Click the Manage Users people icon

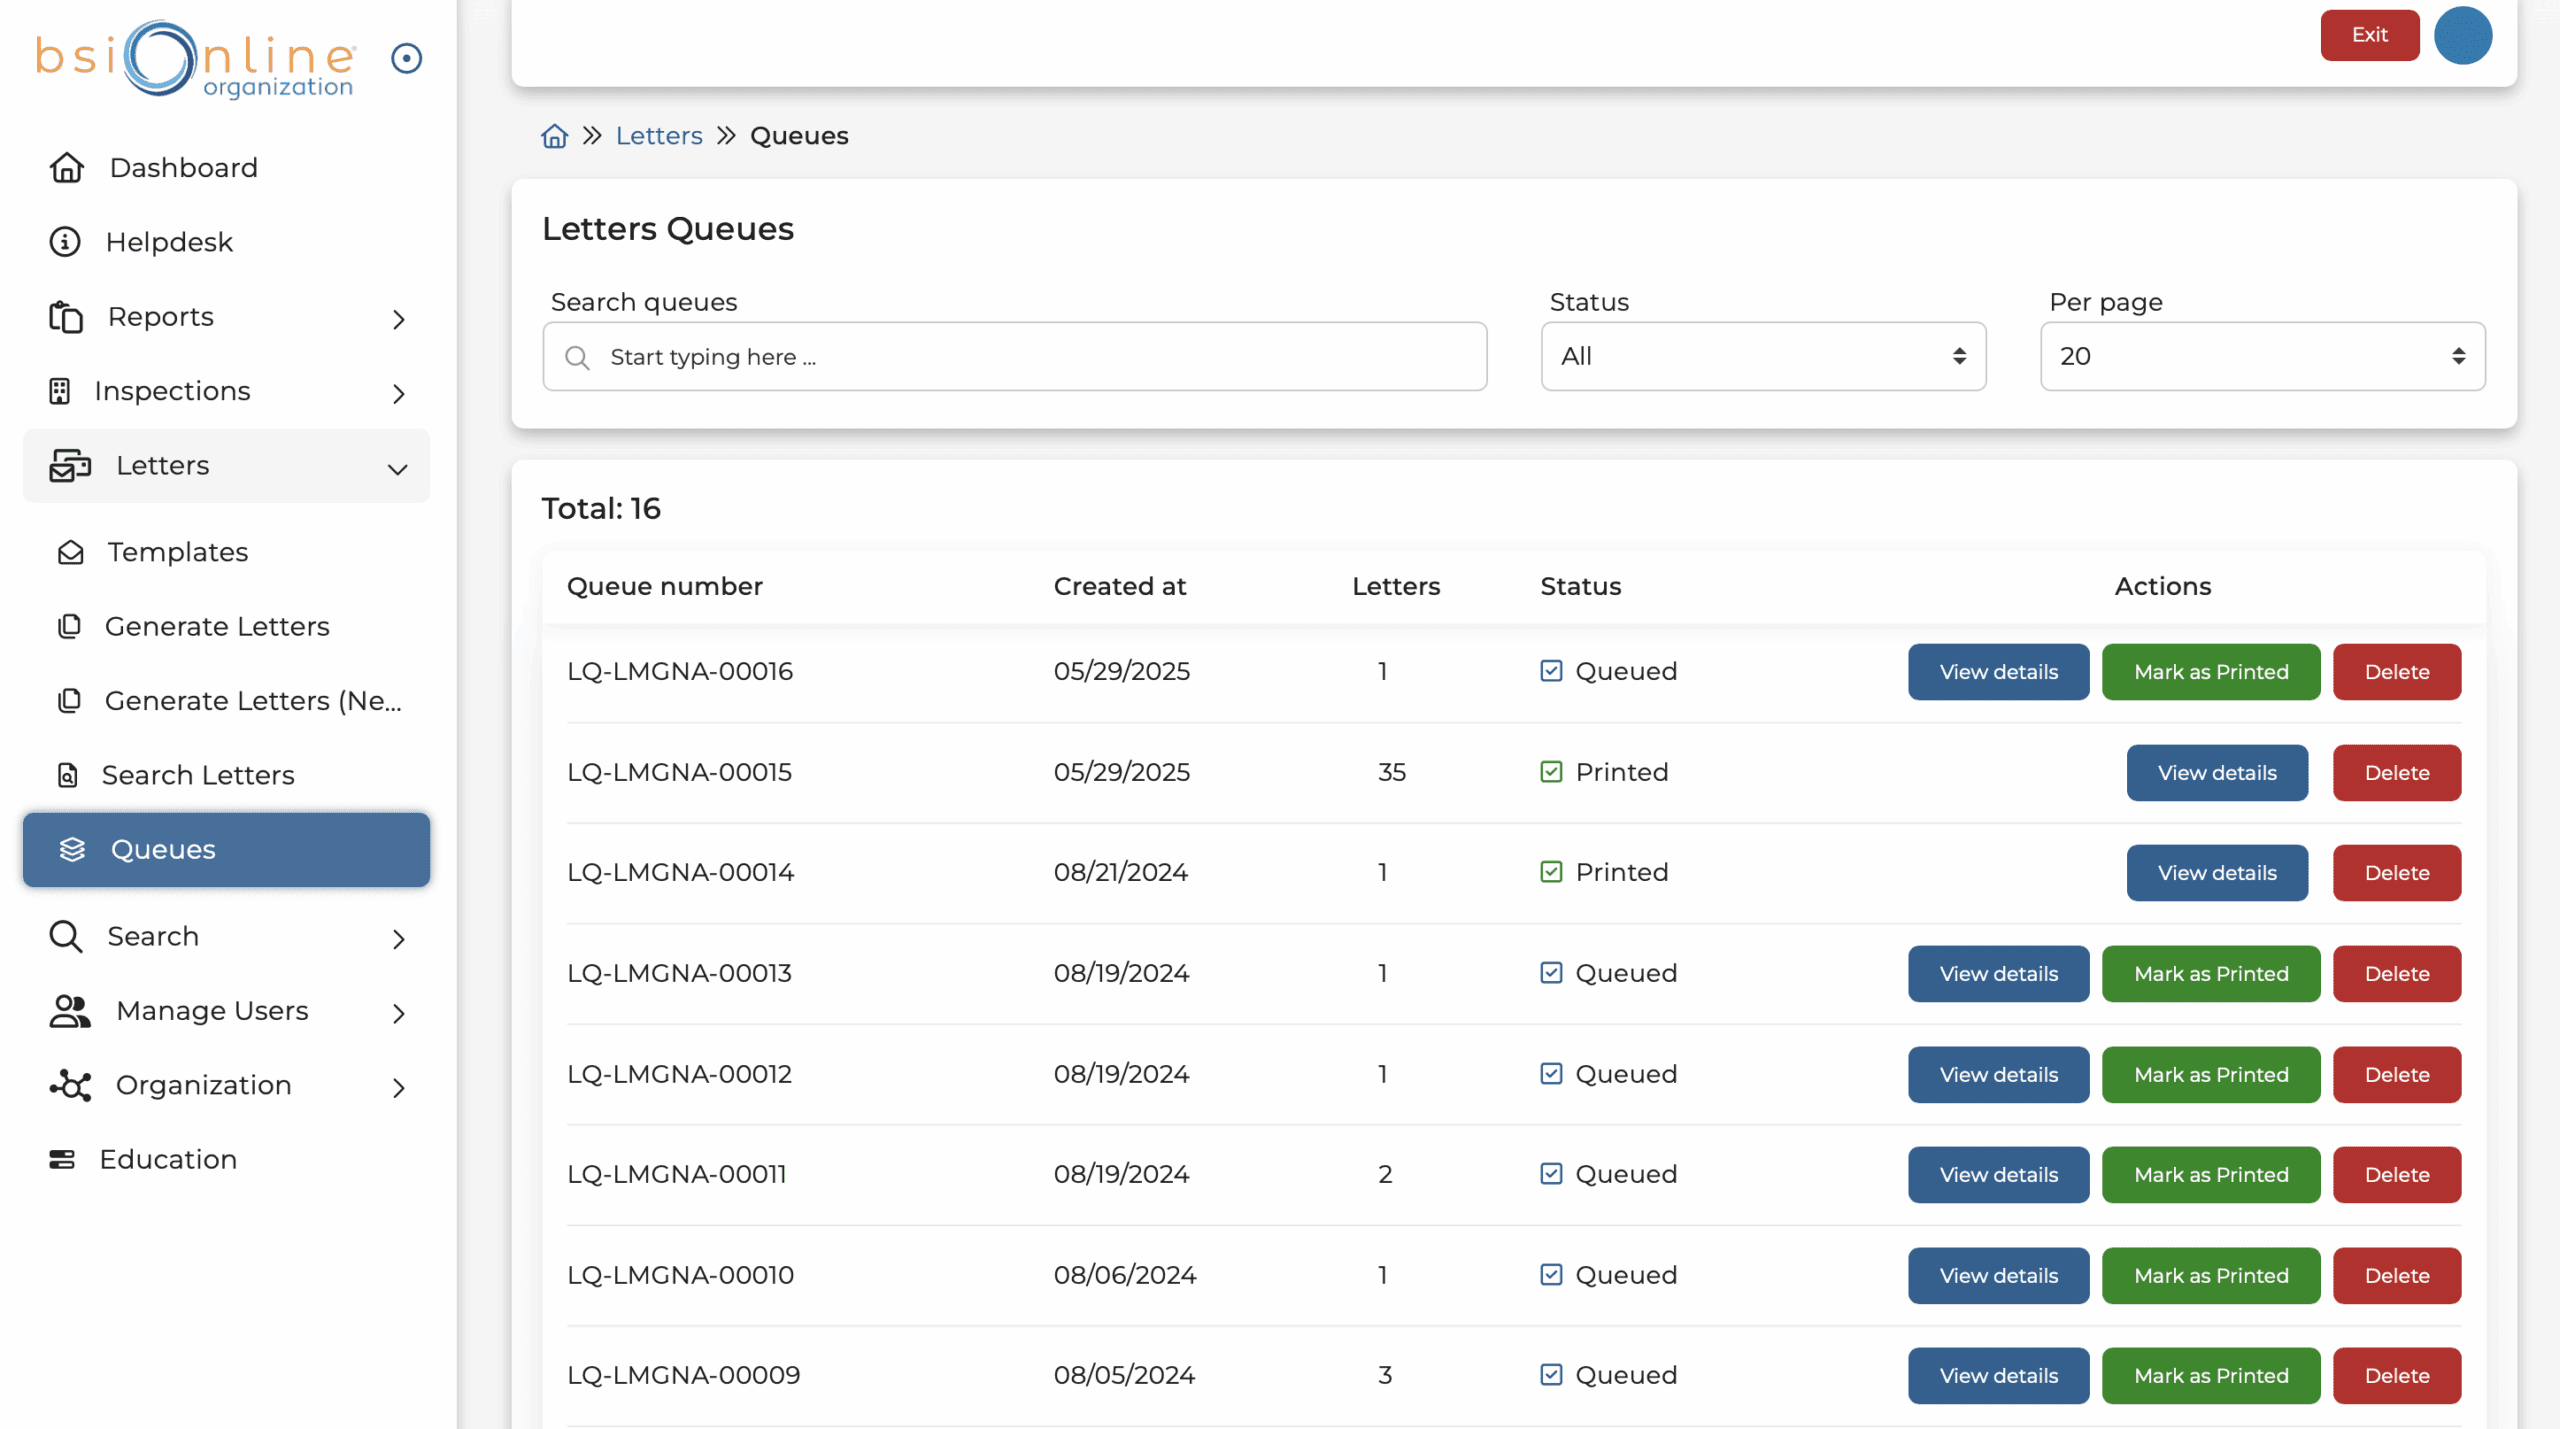(70, 1011)
